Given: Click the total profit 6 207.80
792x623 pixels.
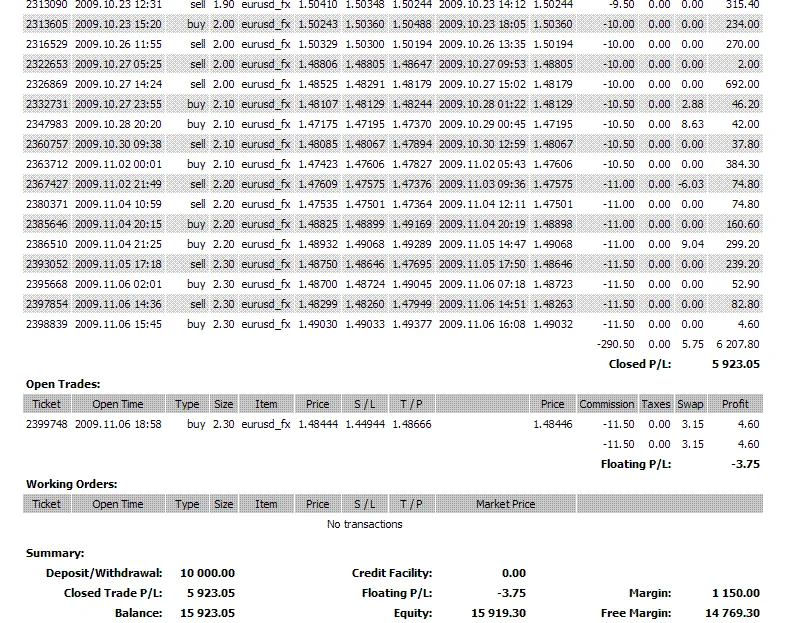Looking at the screenshot, I should click(737, 344).
